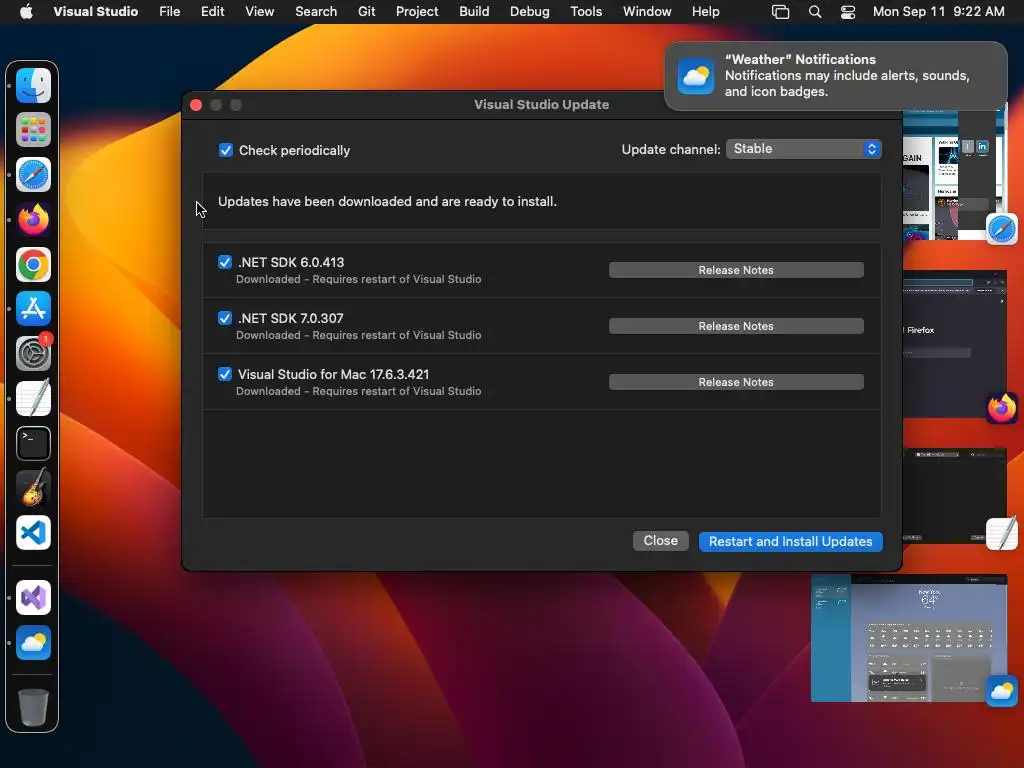
Task: Click Restart and Install Updates
Action: 790,541
